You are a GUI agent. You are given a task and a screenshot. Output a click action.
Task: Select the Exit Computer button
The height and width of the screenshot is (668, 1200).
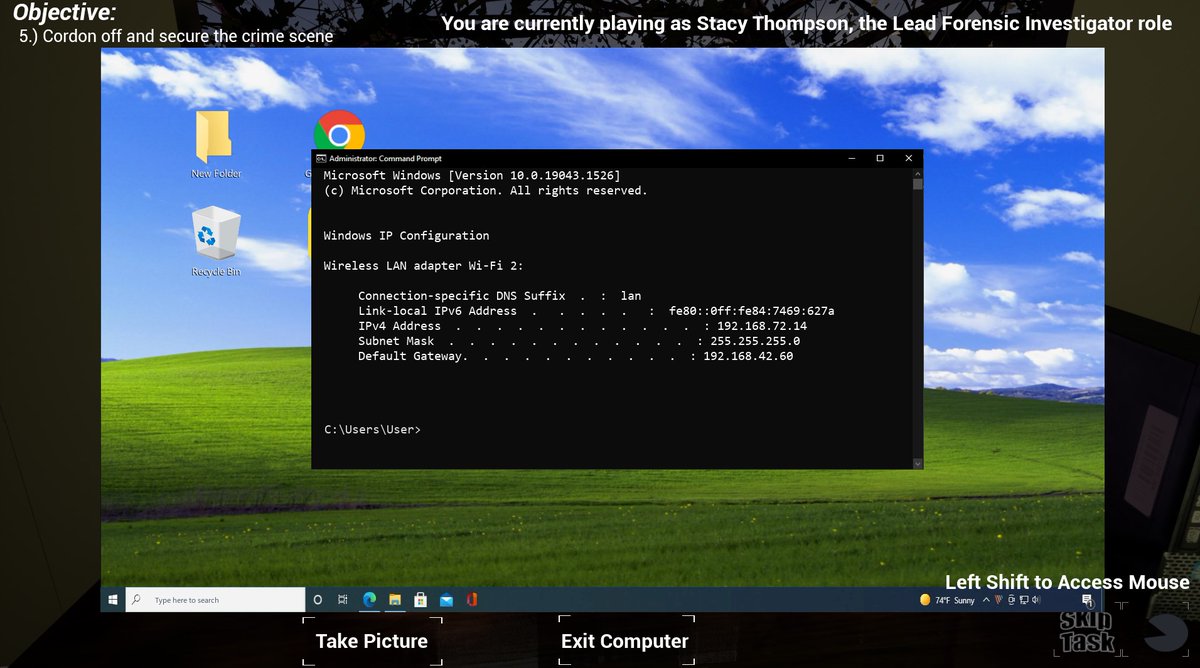(623, 641)
